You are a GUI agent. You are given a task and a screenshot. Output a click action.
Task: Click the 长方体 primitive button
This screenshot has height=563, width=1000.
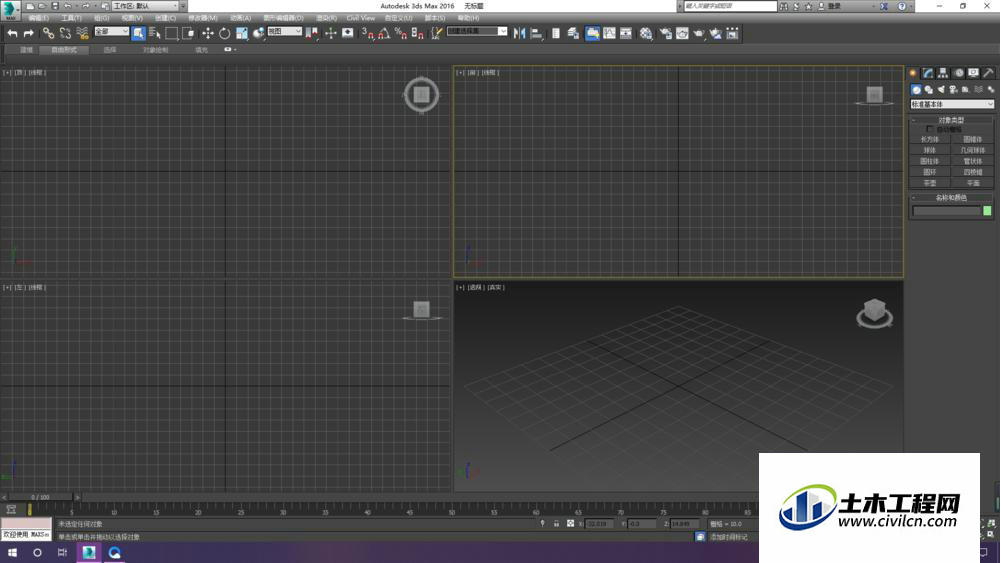pos(930,139)
